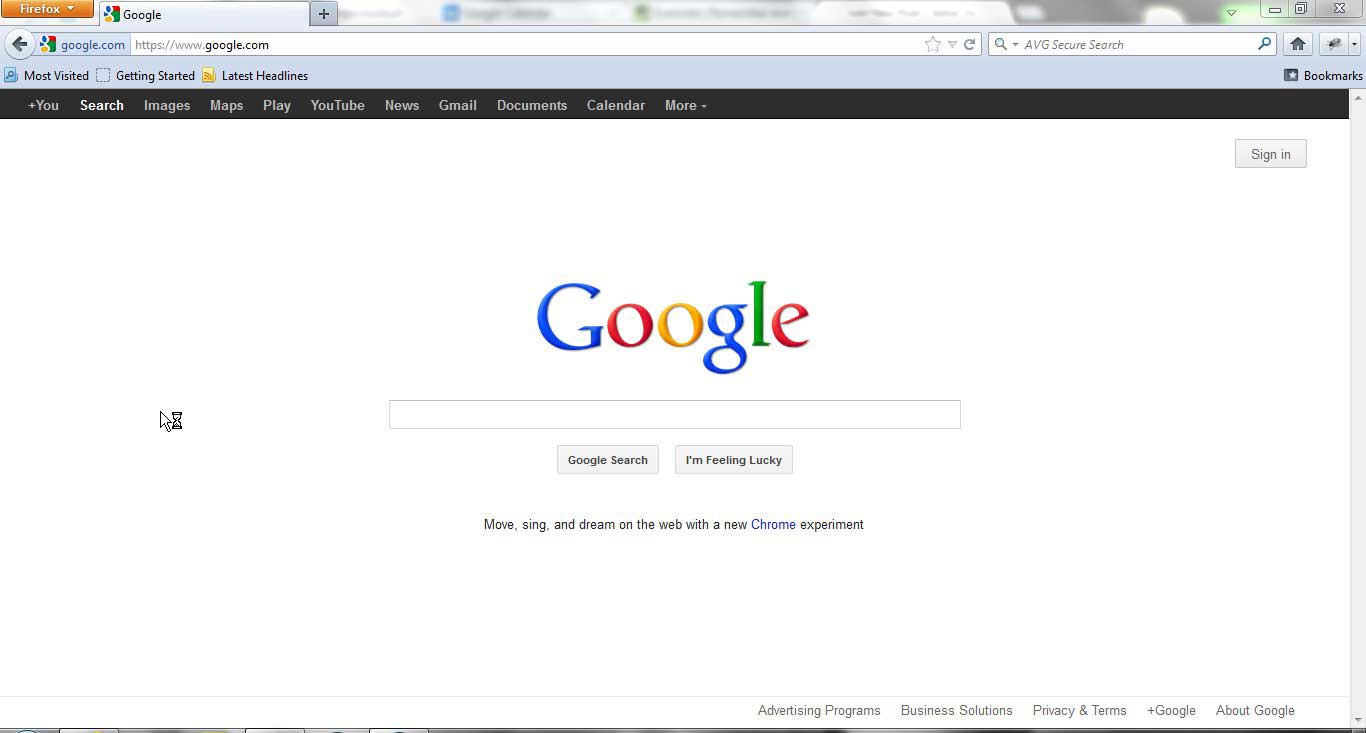Show URL history dropdown in address bar
This screenshot has width=1366, height=733.
click(x=952, y=44)
